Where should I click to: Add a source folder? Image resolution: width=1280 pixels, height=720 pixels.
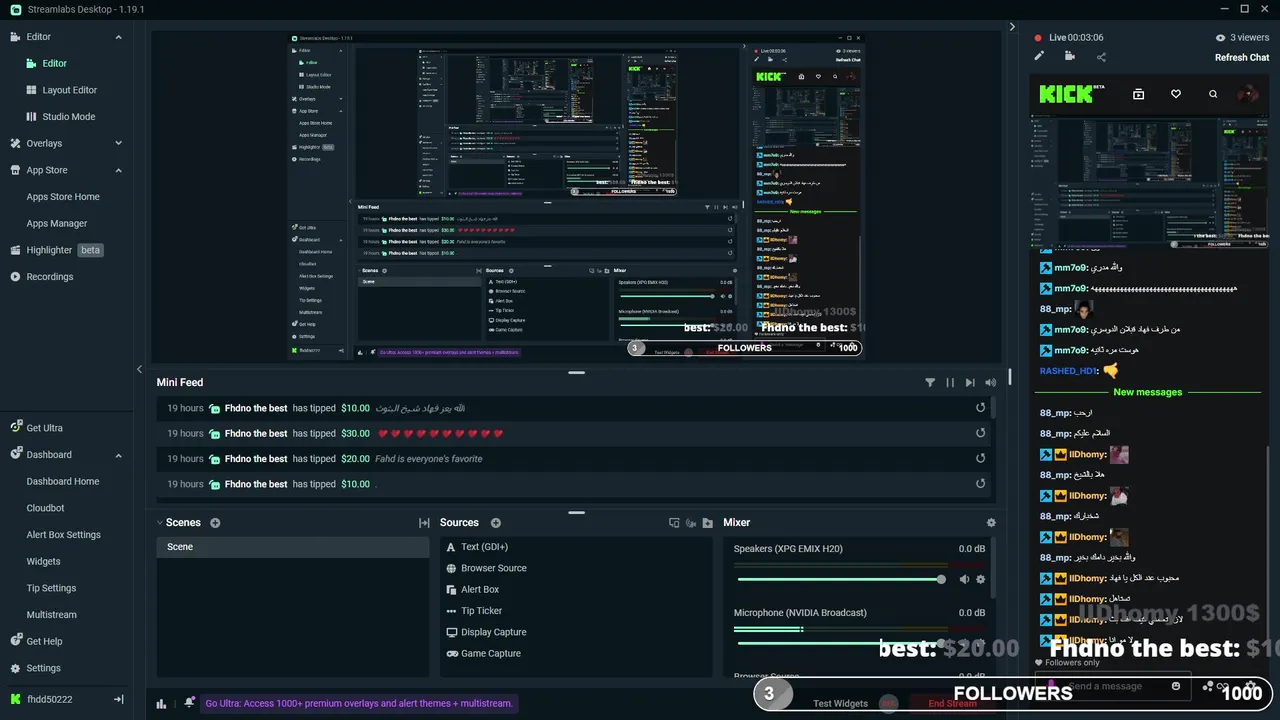[x=708, y=523]
